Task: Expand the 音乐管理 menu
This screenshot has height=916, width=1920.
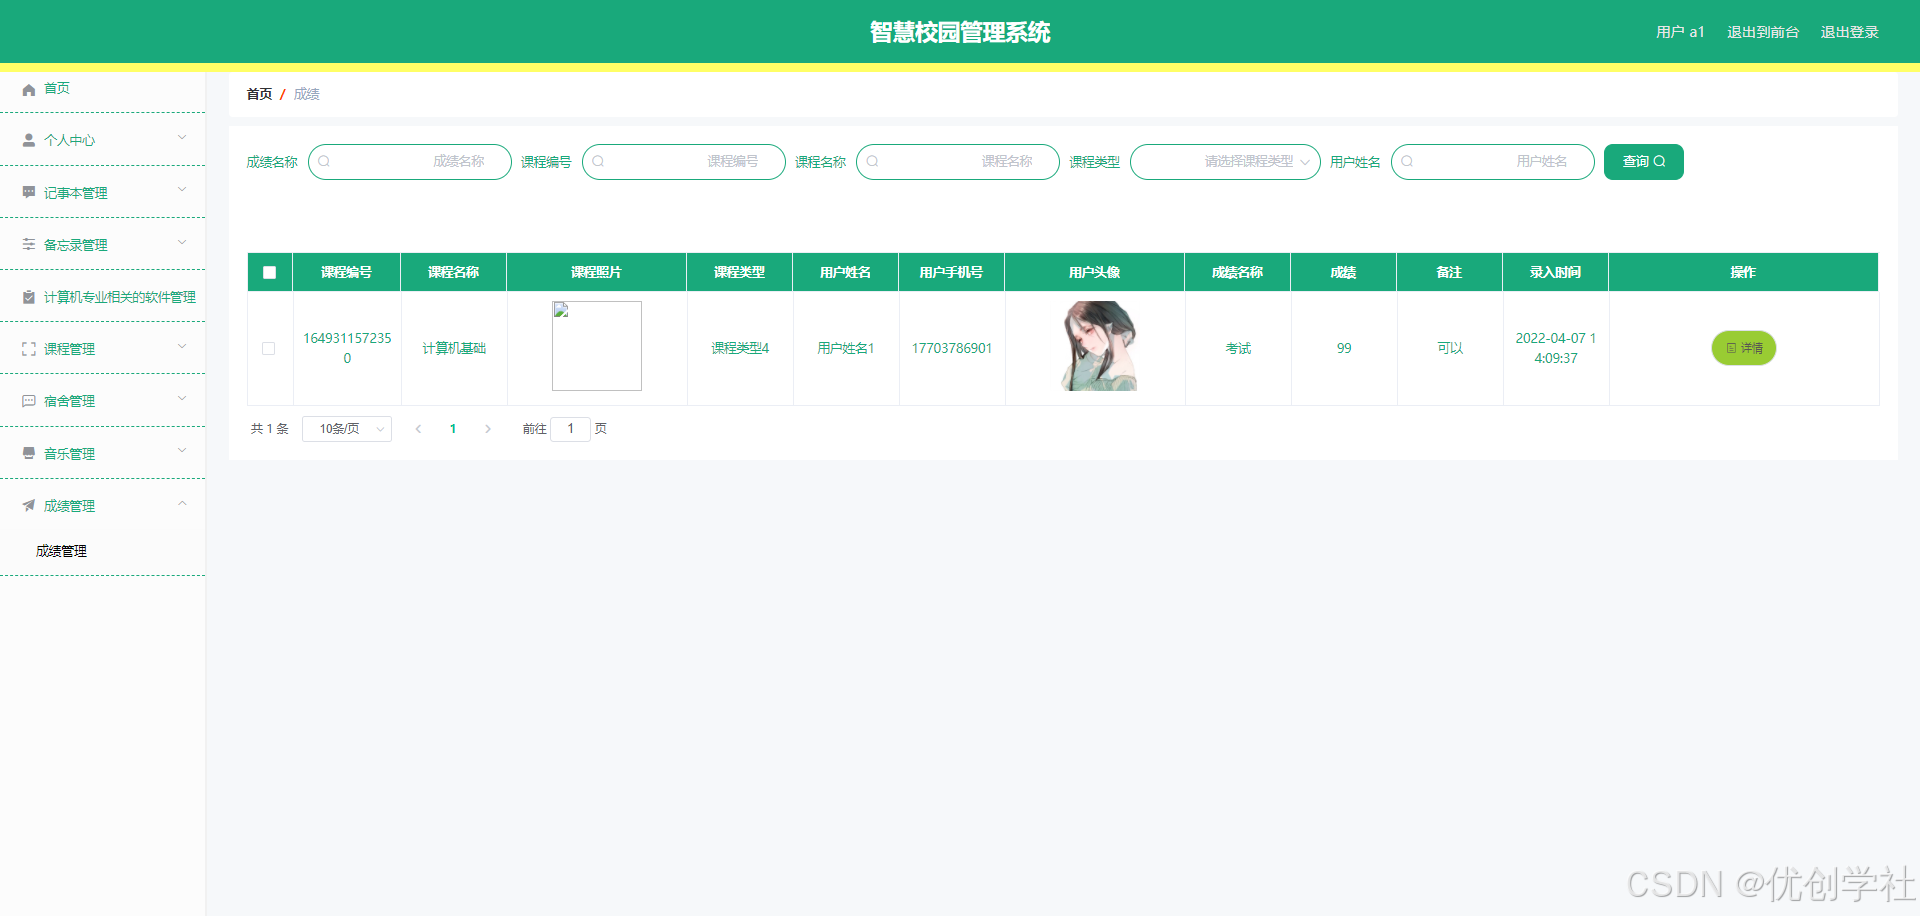Action: coord(182,450)
